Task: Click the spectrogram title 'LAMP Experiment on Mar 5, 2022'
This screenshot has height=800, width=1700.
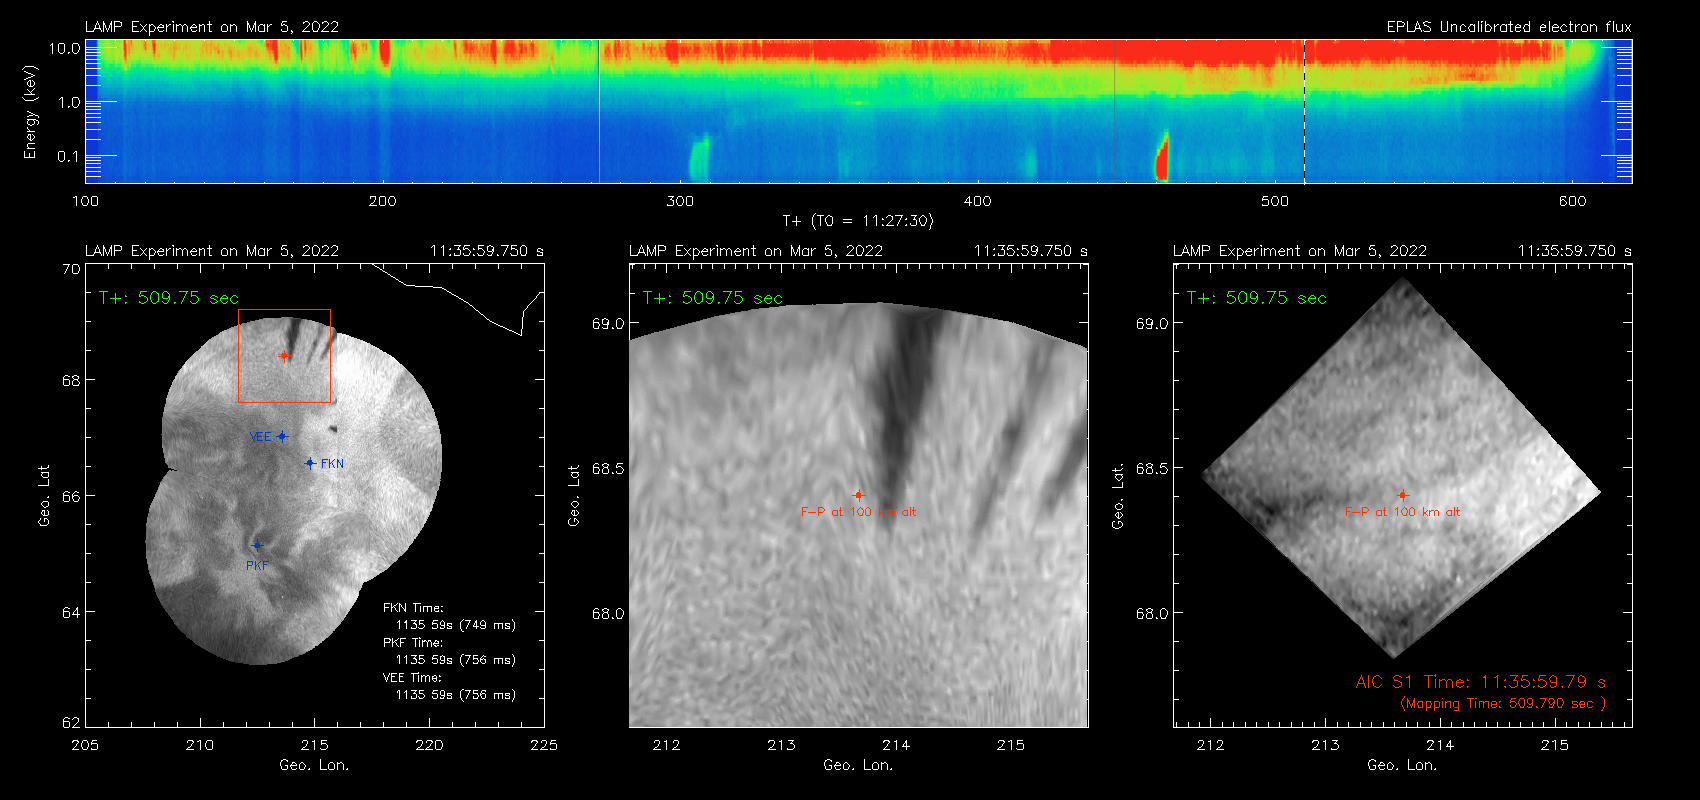Action: (212, 27)
